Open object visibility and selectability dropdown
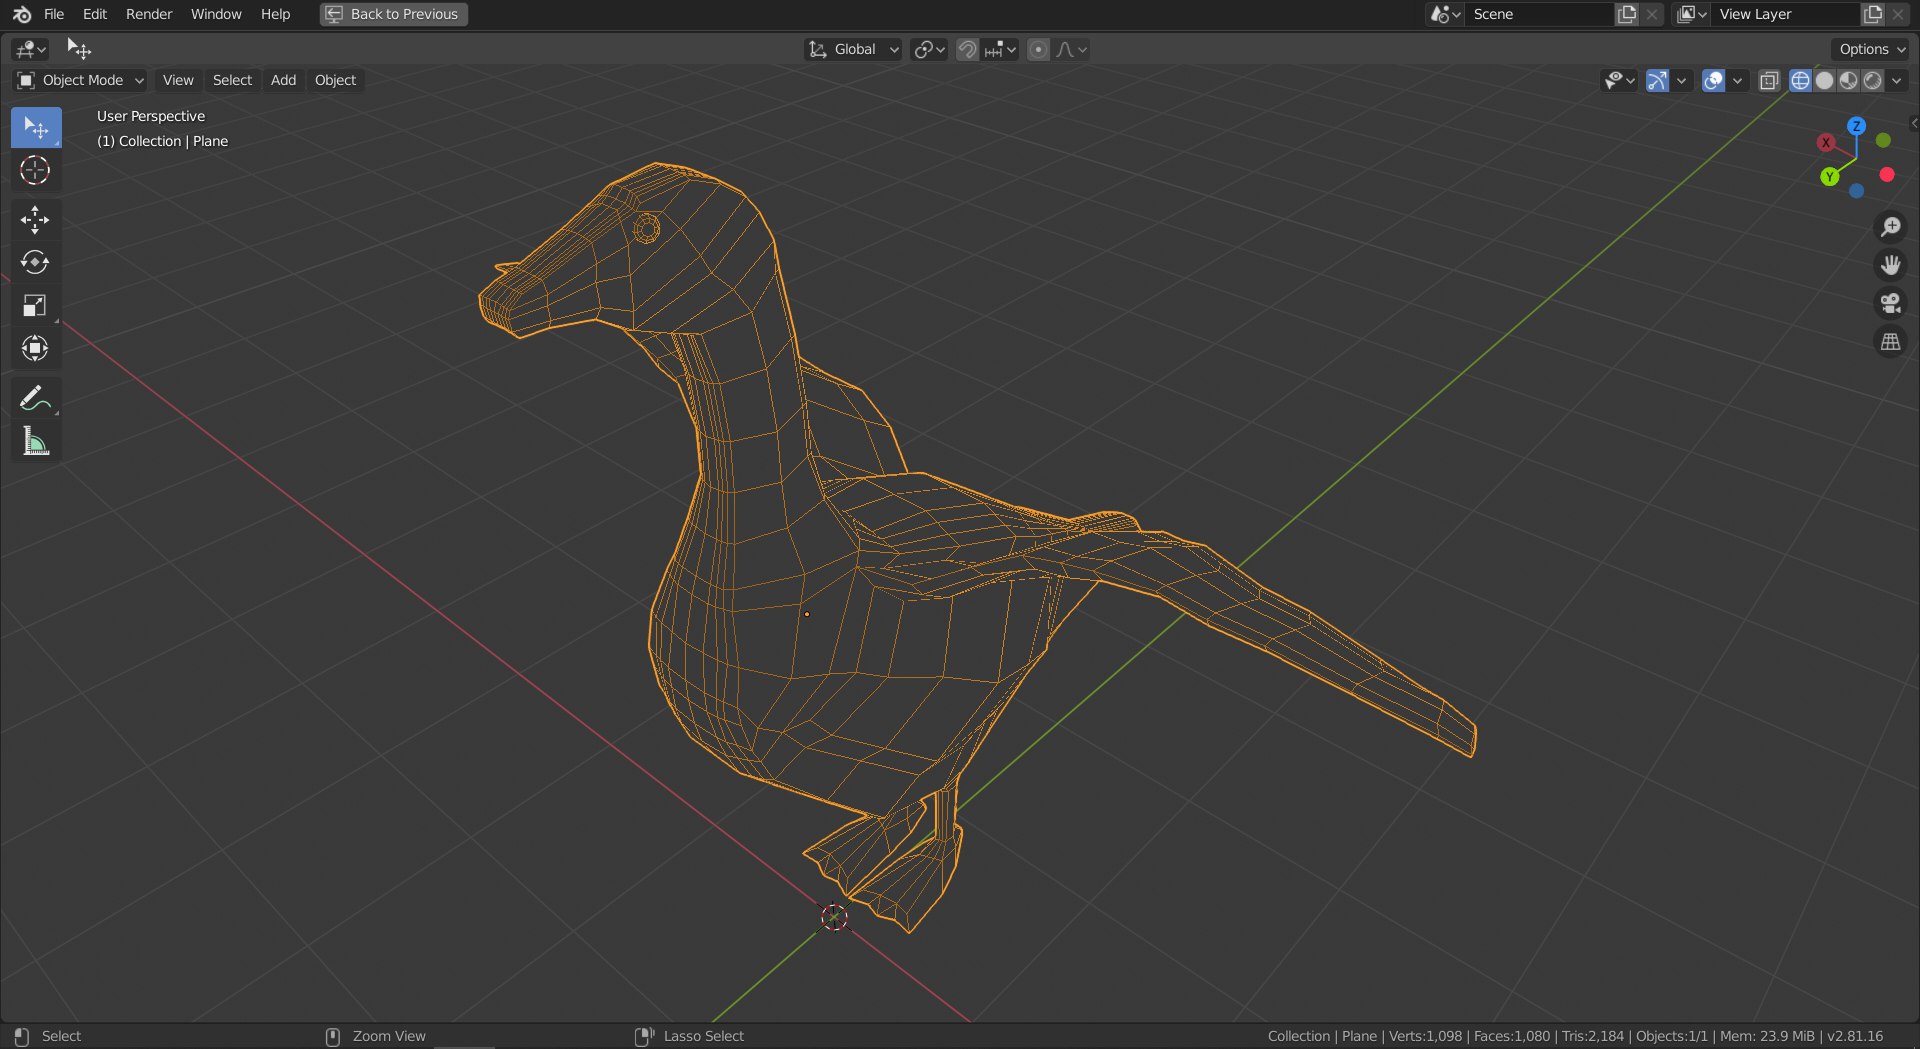The image size is (1920, 1049). pos(1619,81)
